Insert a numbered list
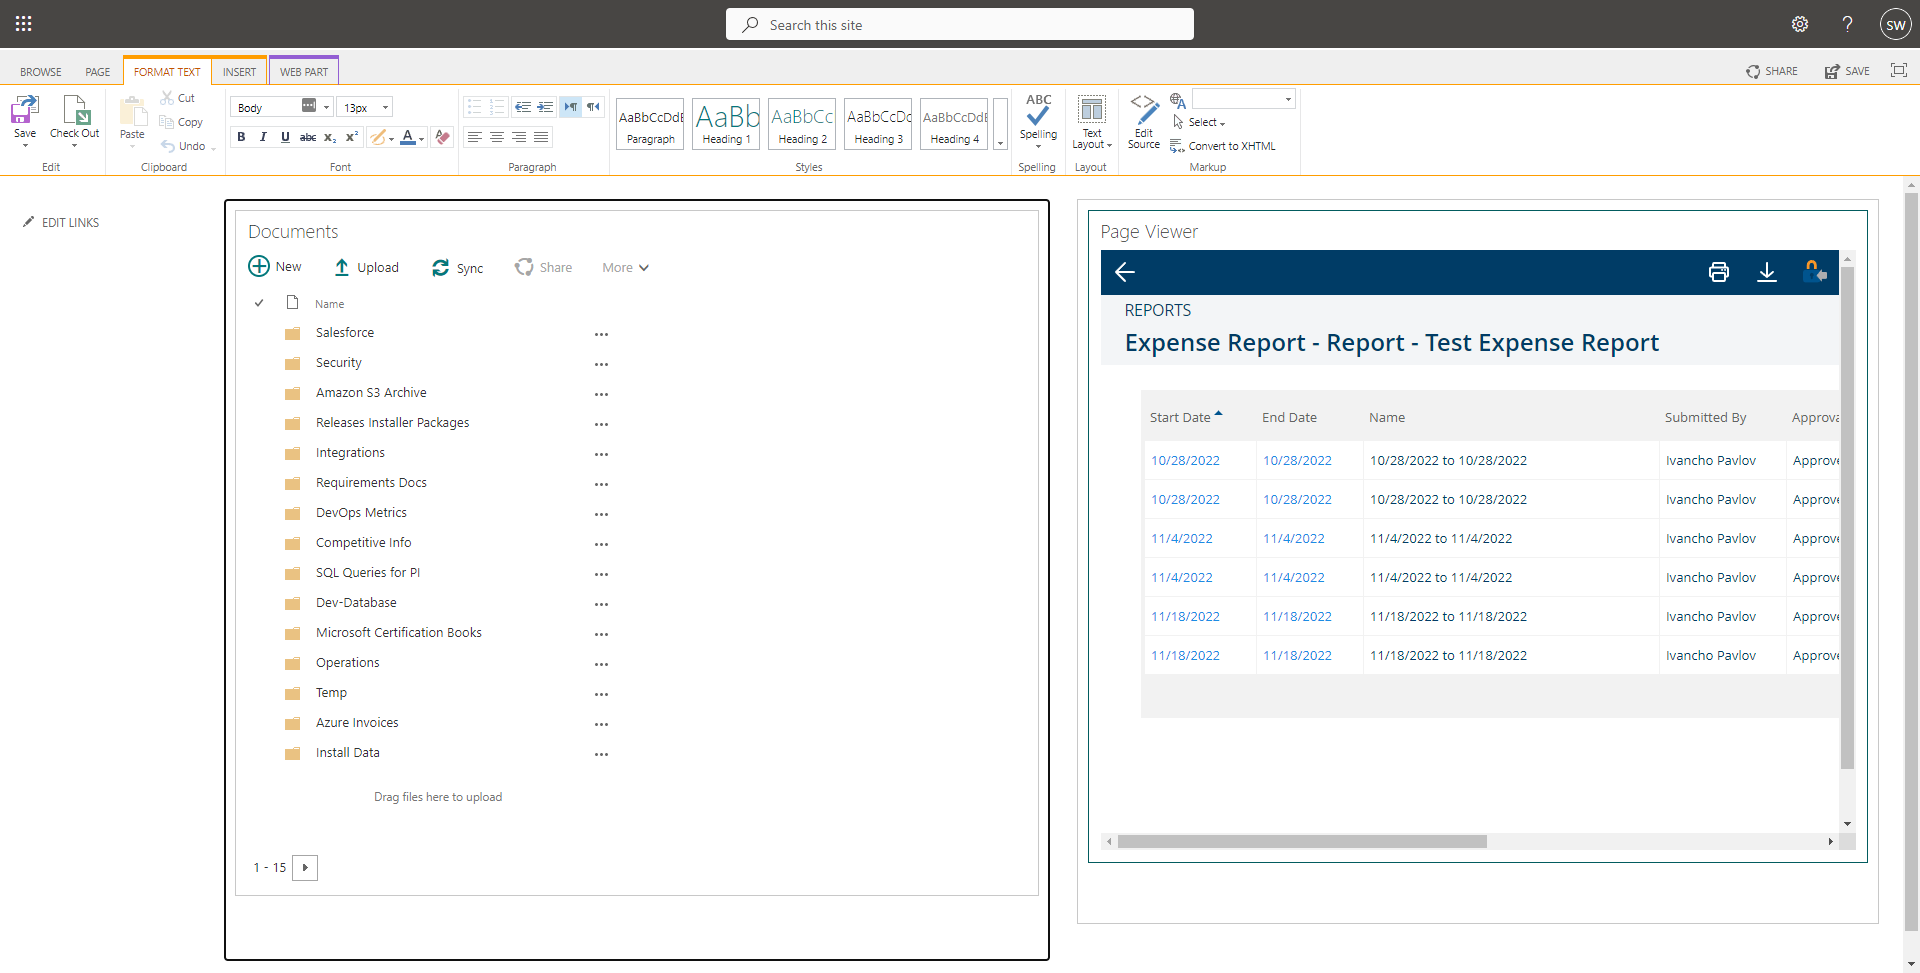 [x=497, y=106]
